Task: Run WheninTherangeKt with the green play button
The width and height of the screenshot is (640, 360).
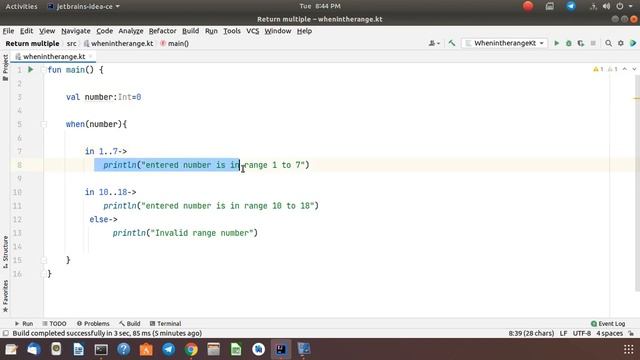Action: 556,43
